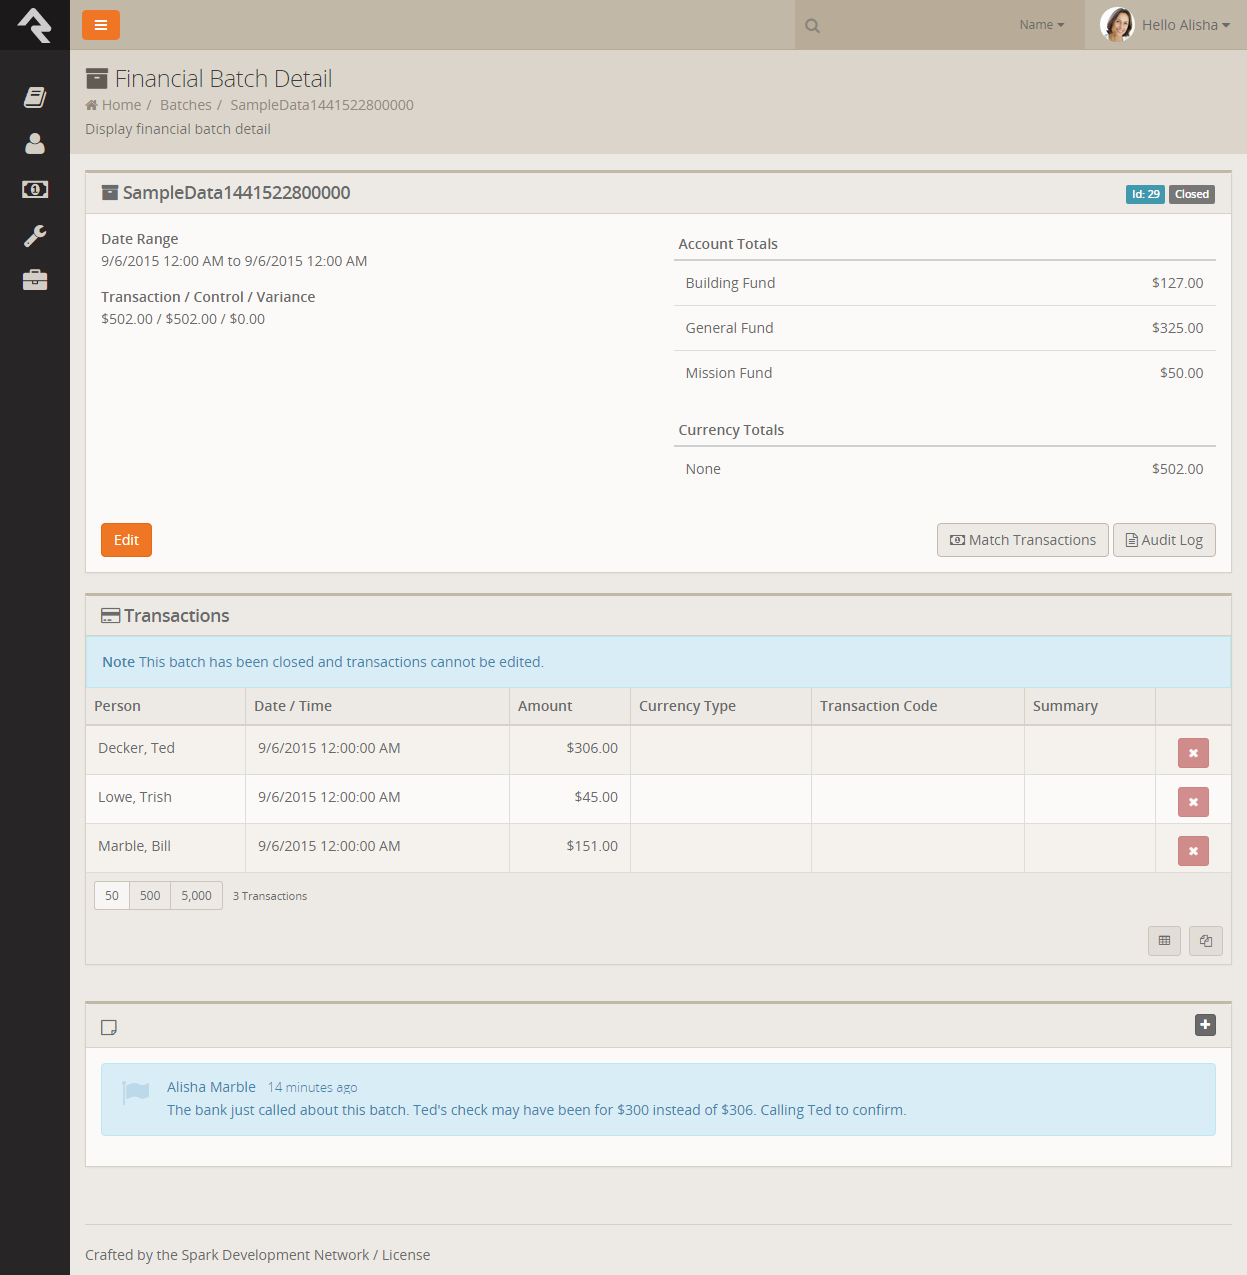Open the Audit Log button
The image size is (1247, 1275).
coord(1164,540)
